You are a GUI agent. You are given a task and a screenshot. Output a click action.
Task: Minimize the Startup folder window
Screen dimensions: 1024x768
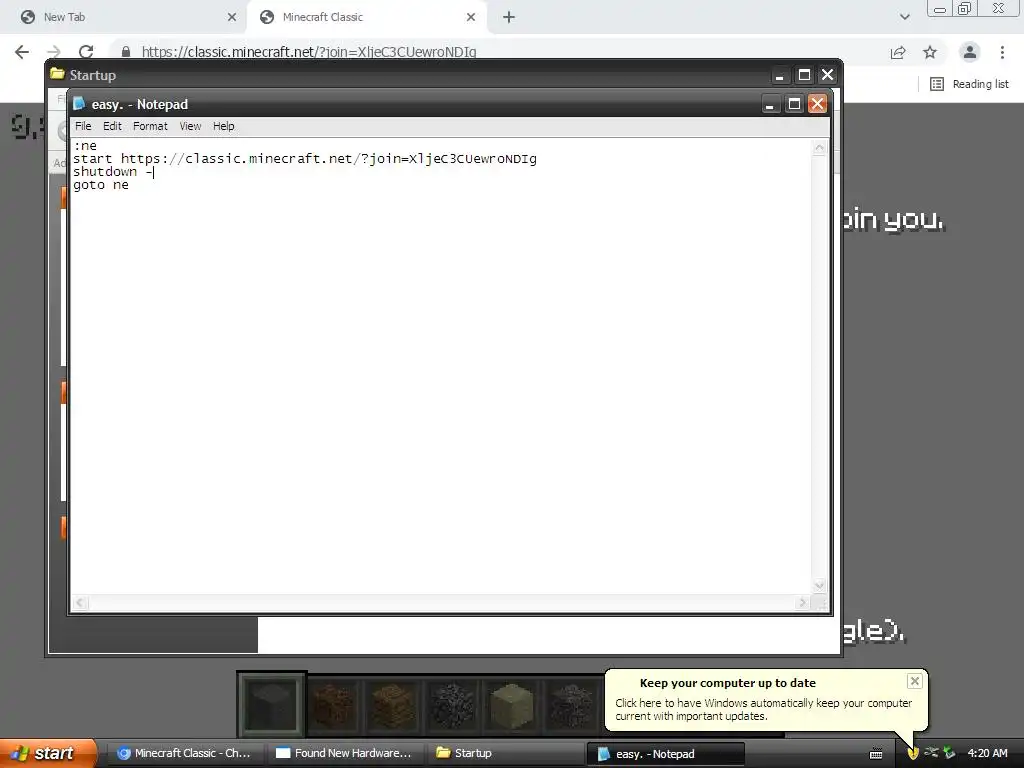coord(779,75)
